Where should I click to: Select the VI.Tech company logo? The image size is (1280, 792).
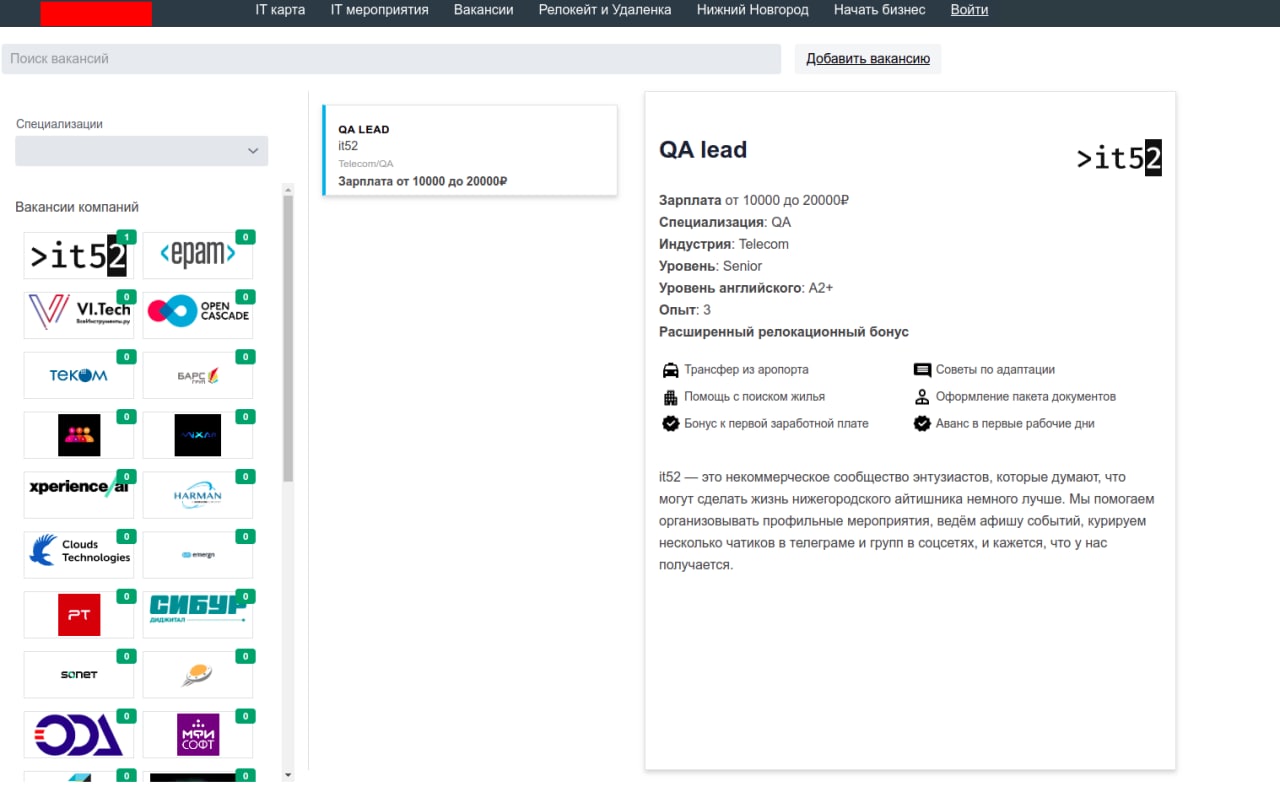pyautogui.click(x=78, y=315)
